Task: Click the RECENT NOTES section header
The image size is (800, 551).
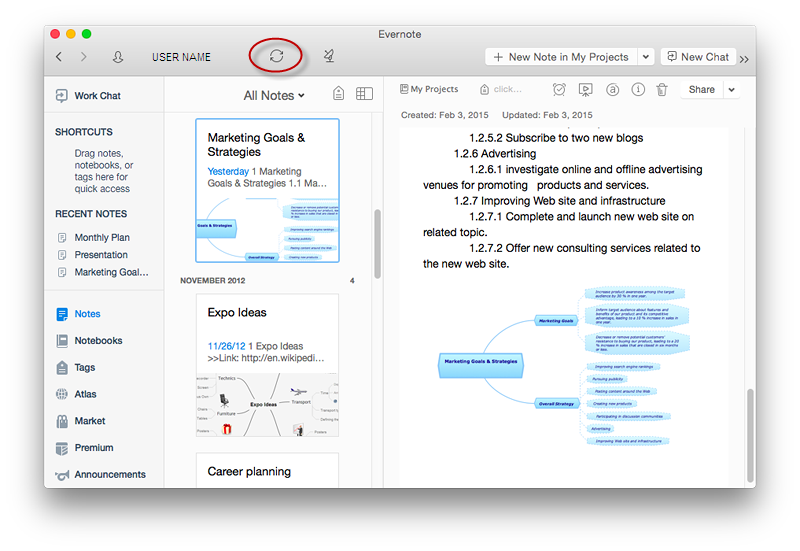Action: [91, 214]
